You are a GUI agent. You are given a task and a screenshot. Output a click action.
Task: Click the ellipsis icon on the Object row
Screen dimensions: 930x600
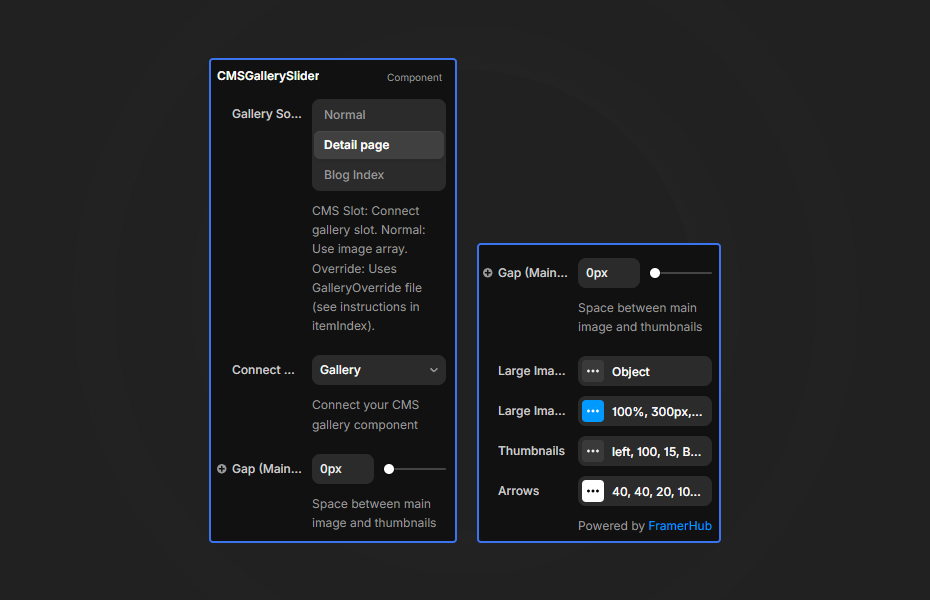click(x=593, y=371)
